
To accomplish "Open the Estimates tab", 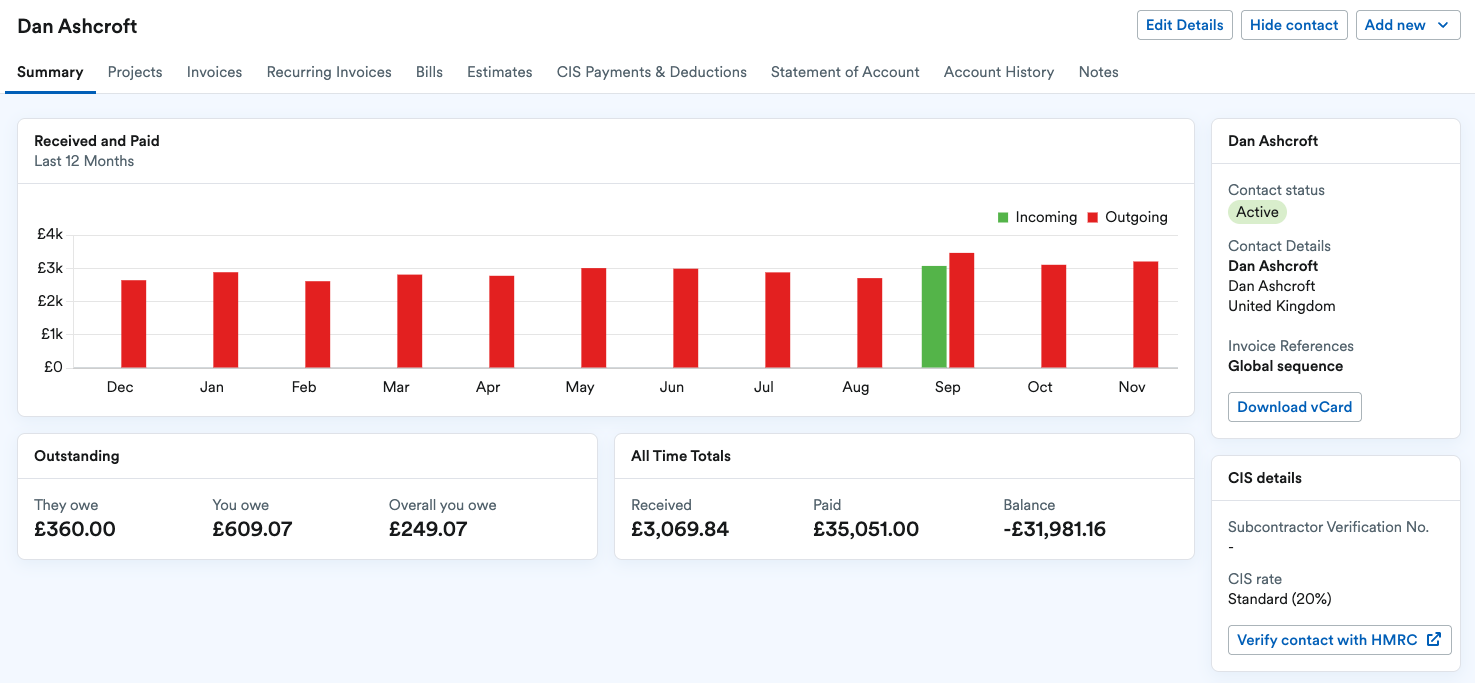I will [500, 72].
